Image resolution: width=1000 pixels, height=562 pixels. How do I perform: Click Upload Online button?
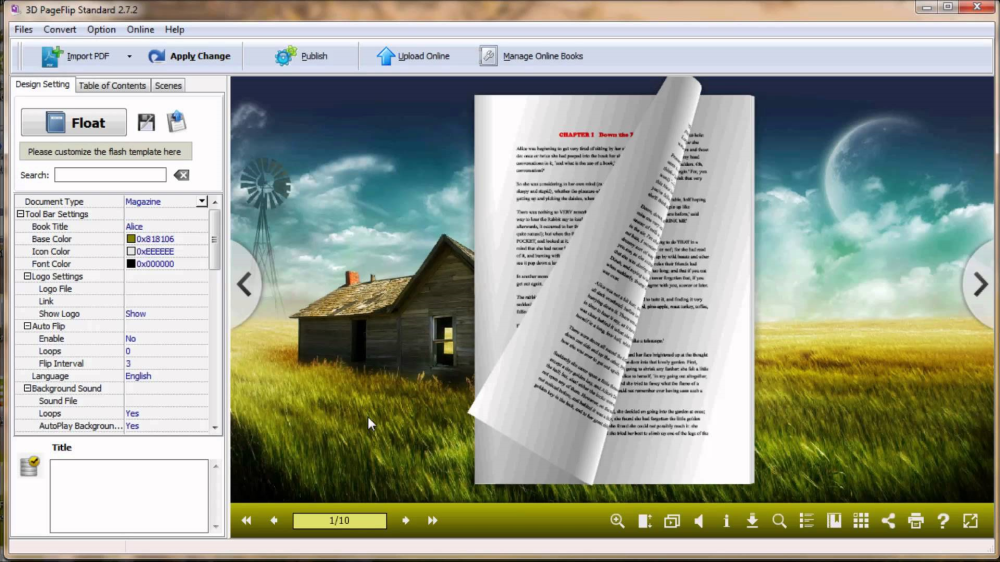tap(413, 56)
